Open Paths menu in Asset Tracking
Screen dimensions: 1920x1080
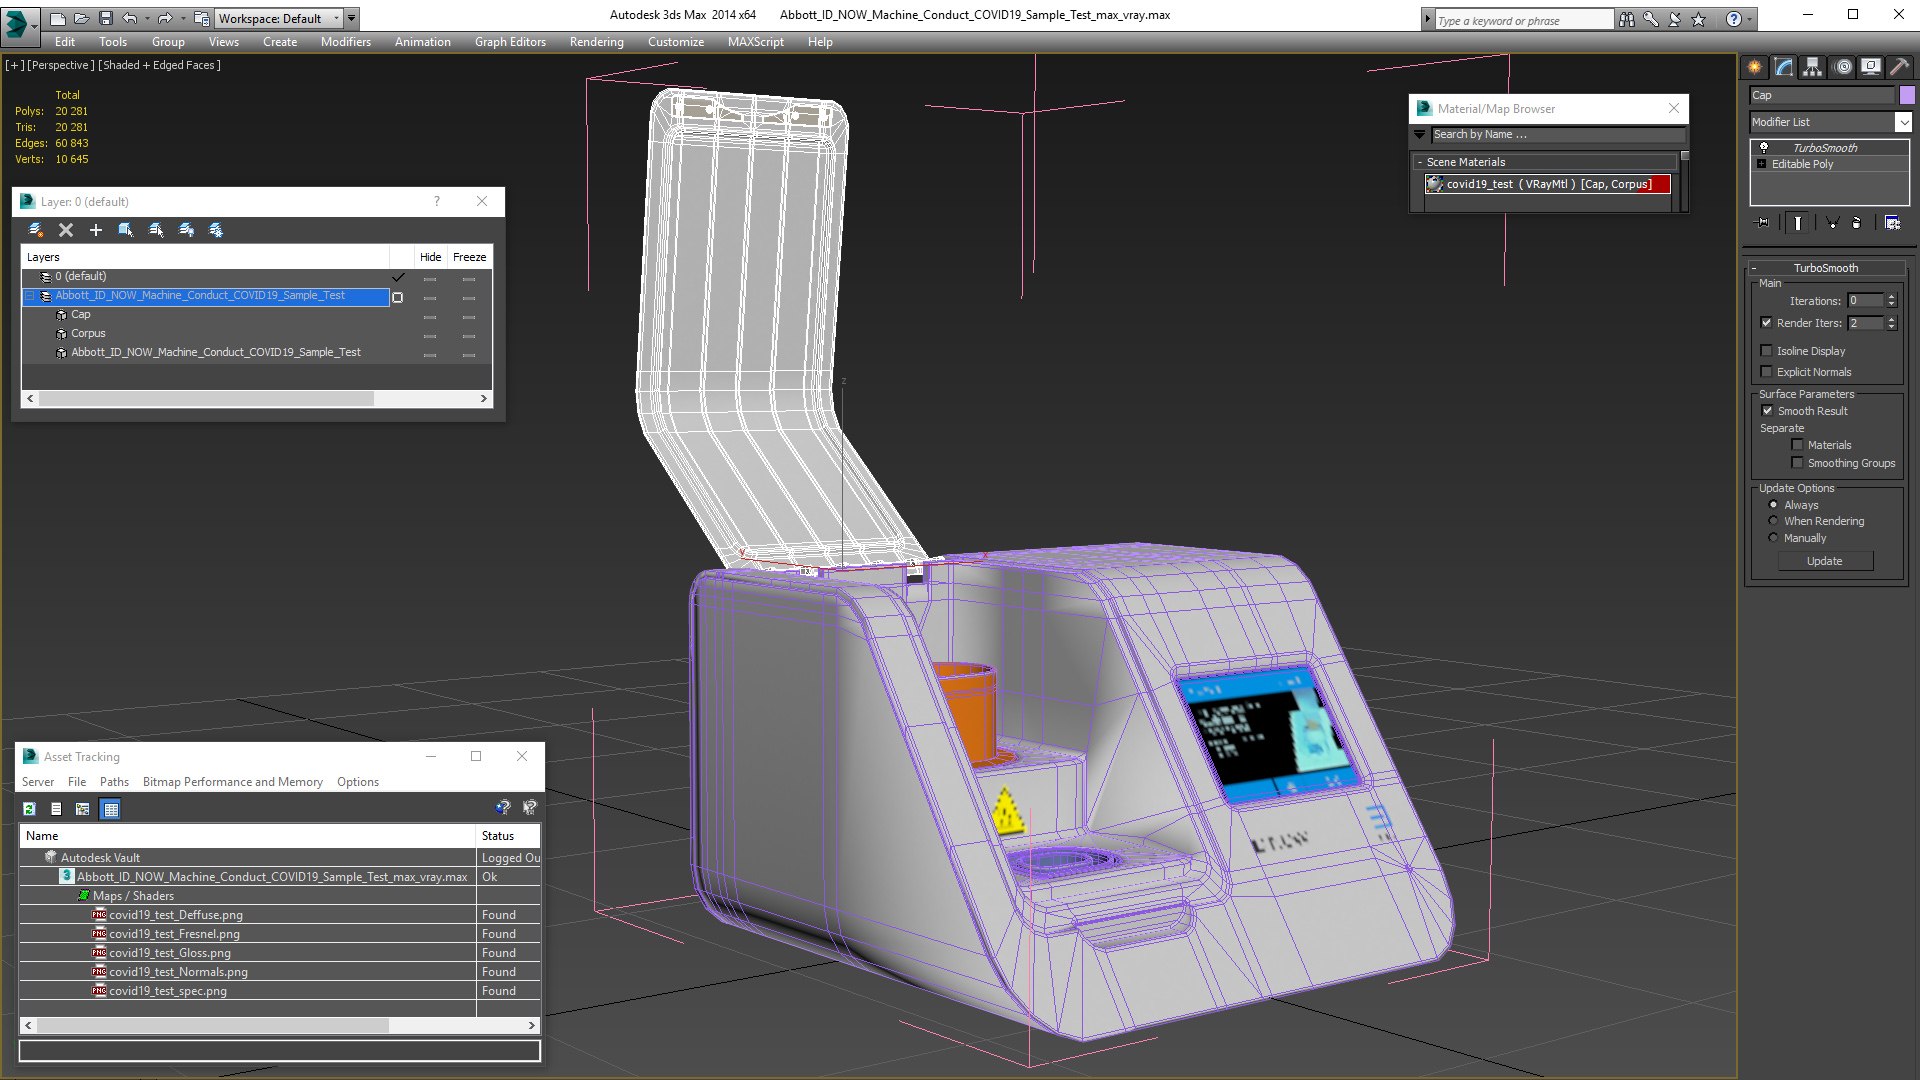pos(114,782)
